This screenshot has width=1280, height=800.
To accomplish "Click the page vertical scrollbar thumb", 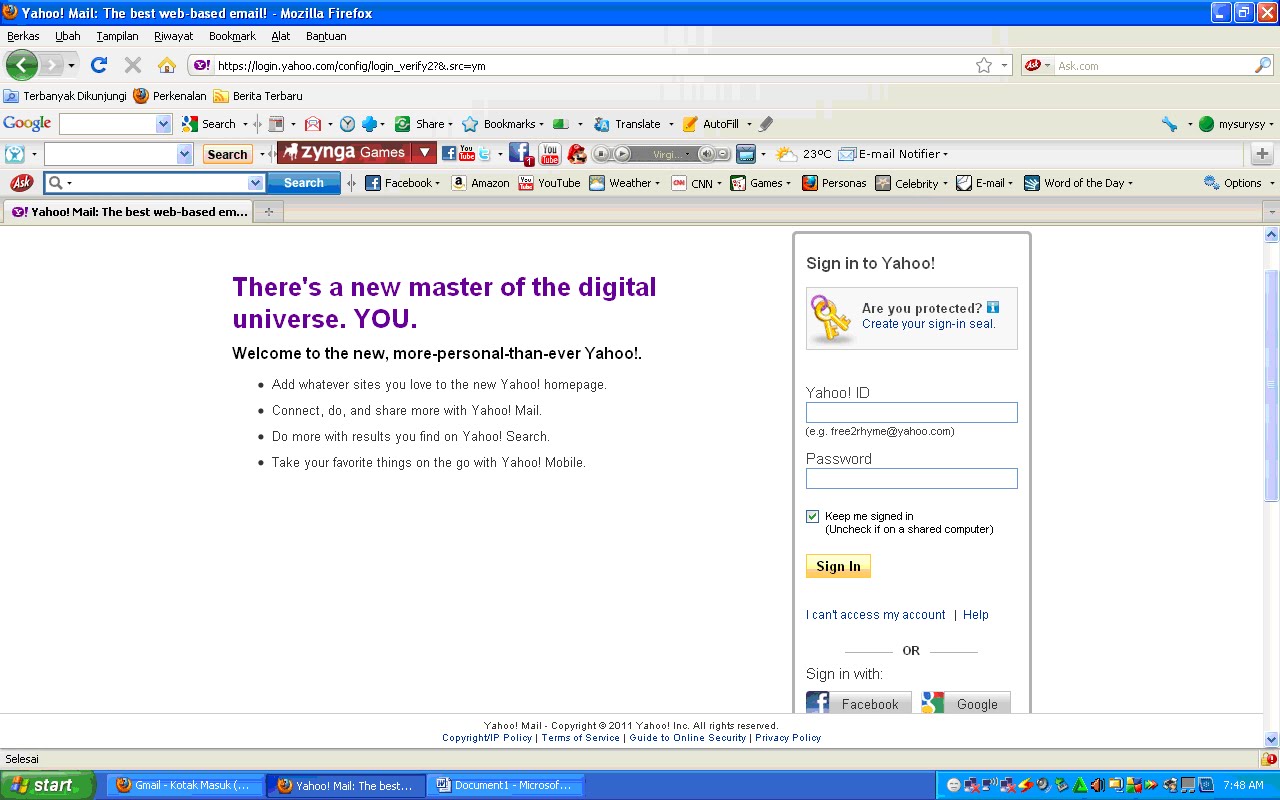I will (1272, 385).
